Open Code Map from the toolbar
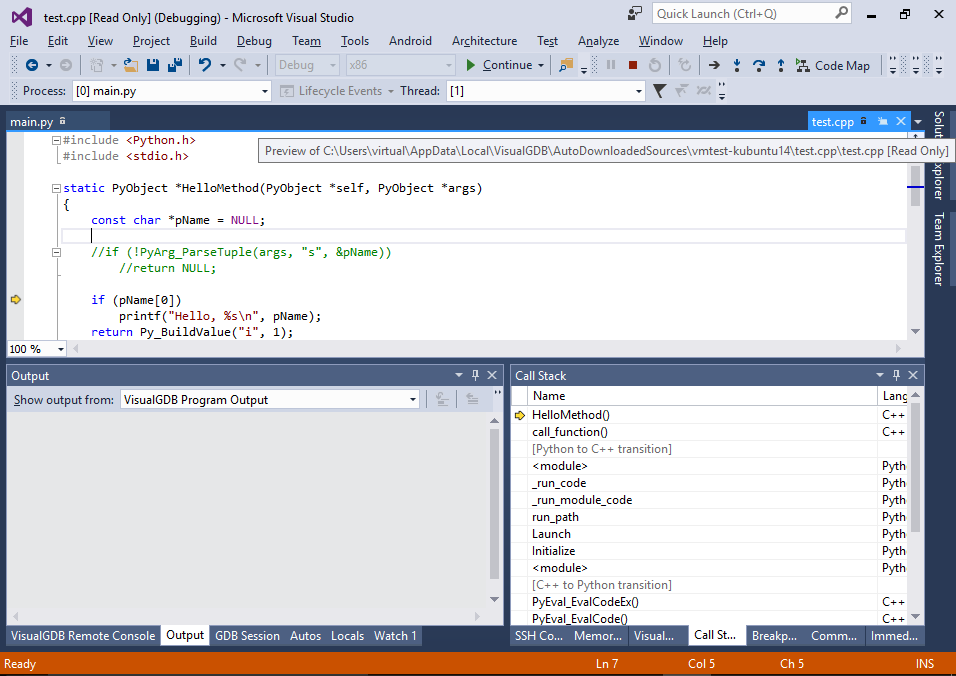The image size is (956, 676). pyautogui.click(x=833, y=65)
